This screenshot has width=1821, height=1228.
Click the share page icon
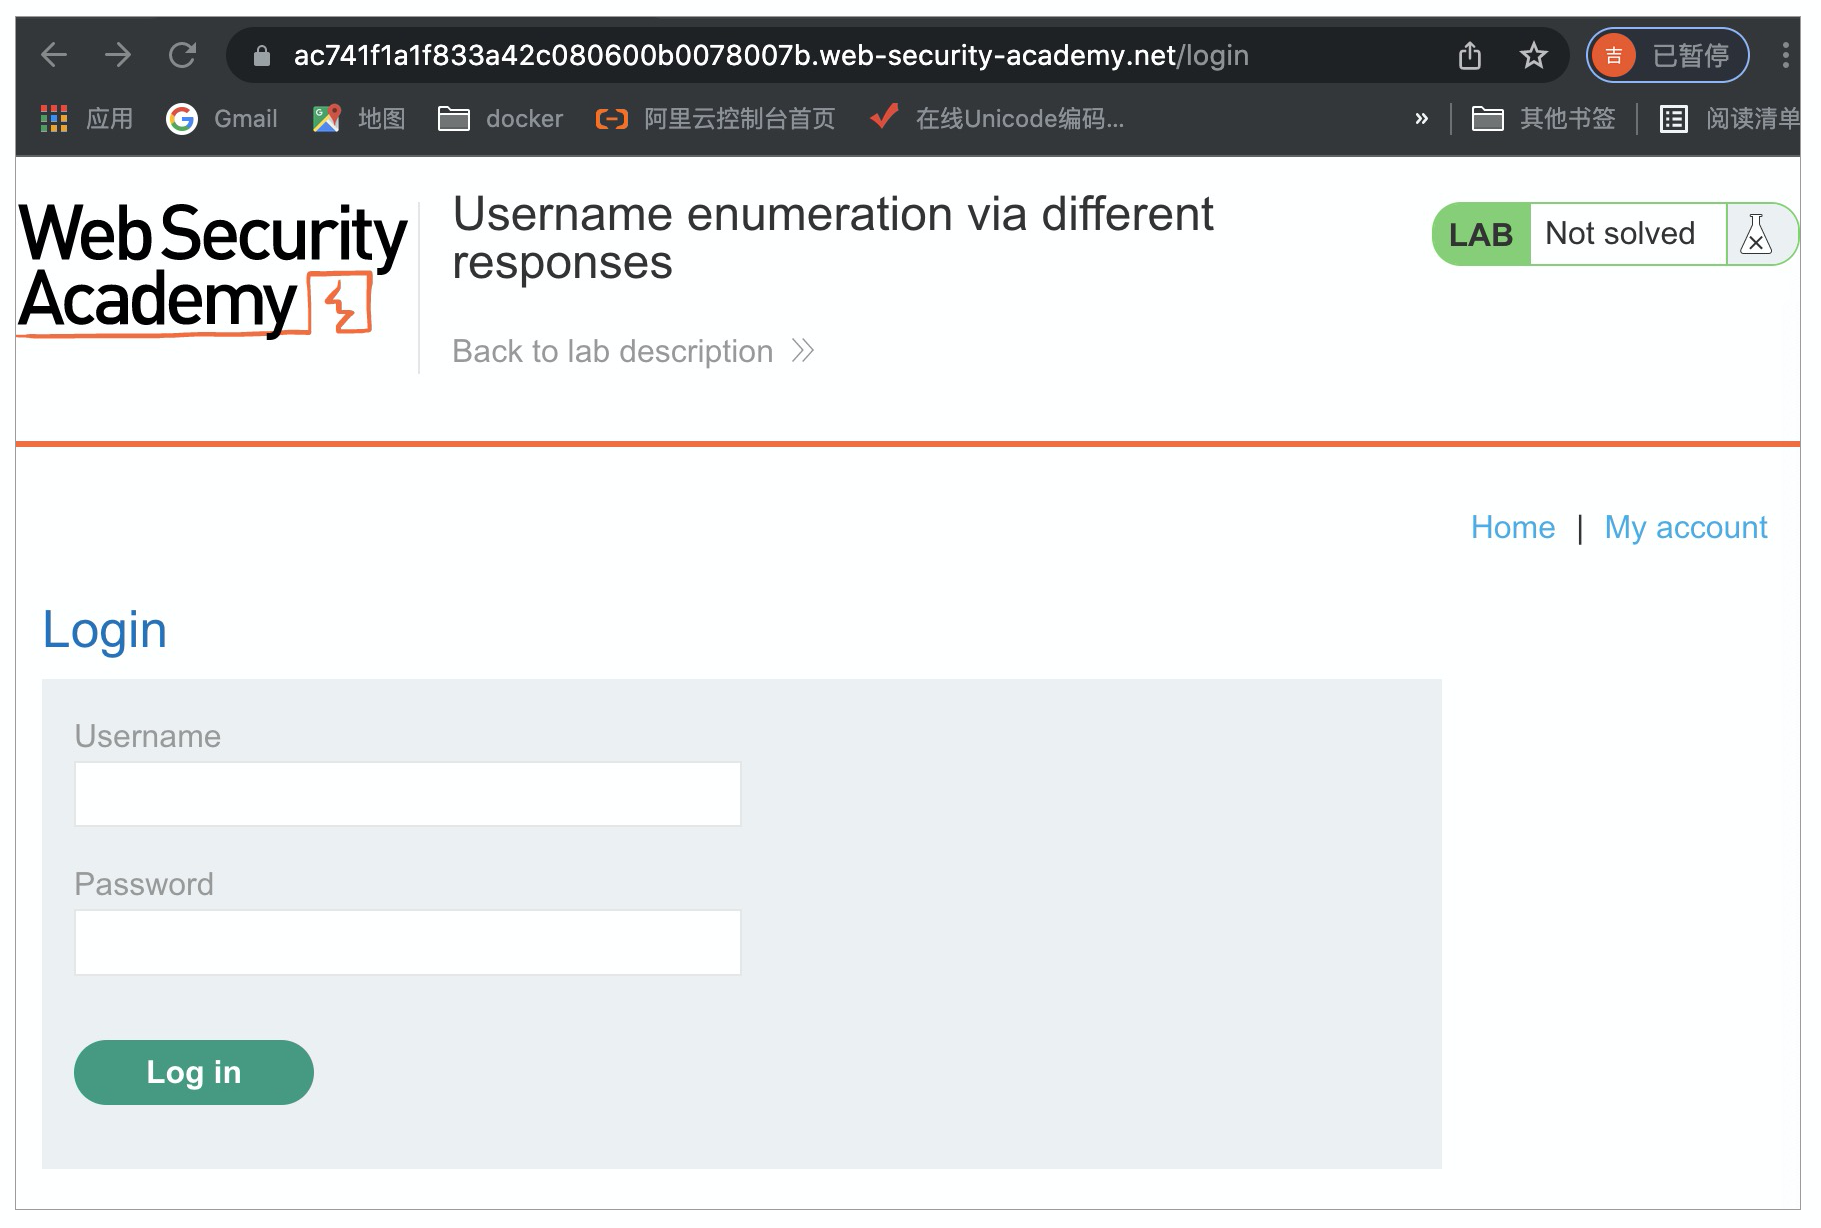tap(1469, 55)
